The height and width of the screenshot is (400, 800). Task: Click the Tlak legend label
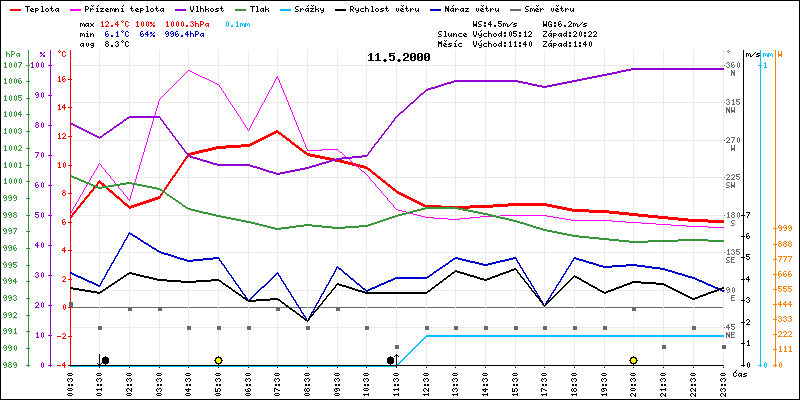point(262,7)
